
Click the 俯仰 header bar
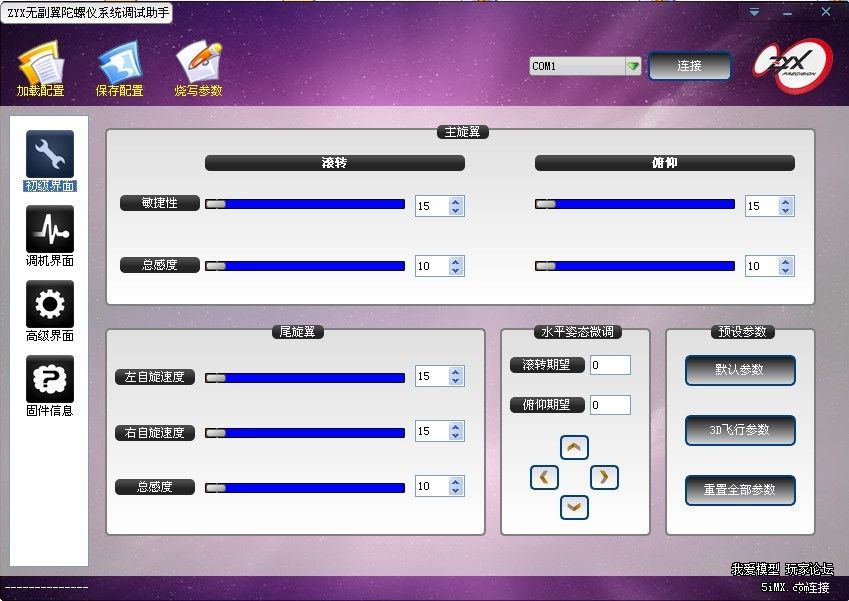pos(665,163)
